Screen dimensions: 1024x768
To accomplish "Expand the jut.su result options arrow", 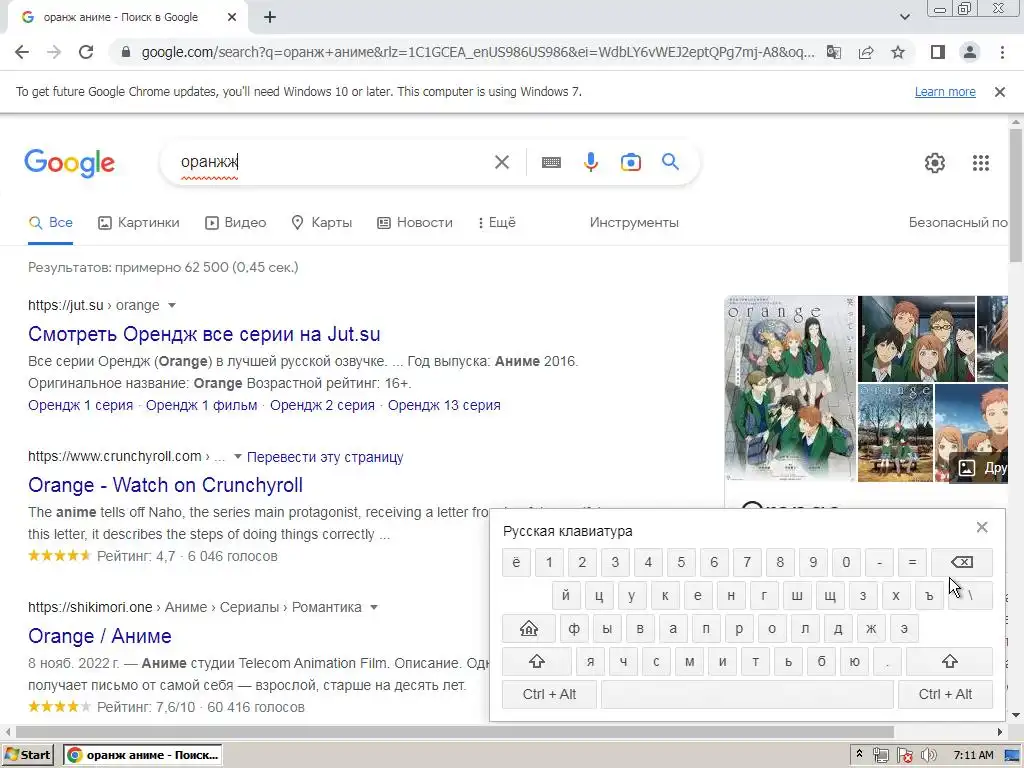I will tap(172, 305).
